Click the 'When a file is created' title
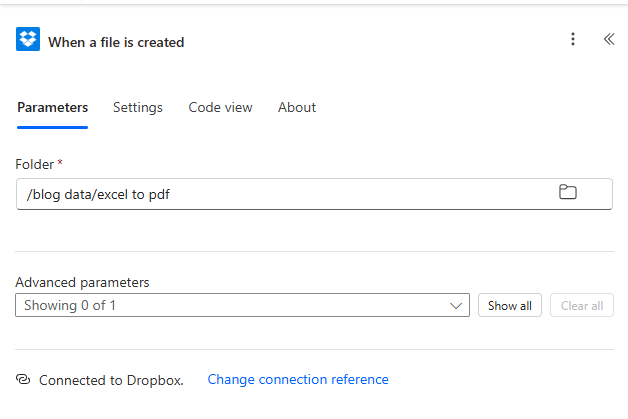The width and height of the screenshot is (628, 419). click(116, 42)
